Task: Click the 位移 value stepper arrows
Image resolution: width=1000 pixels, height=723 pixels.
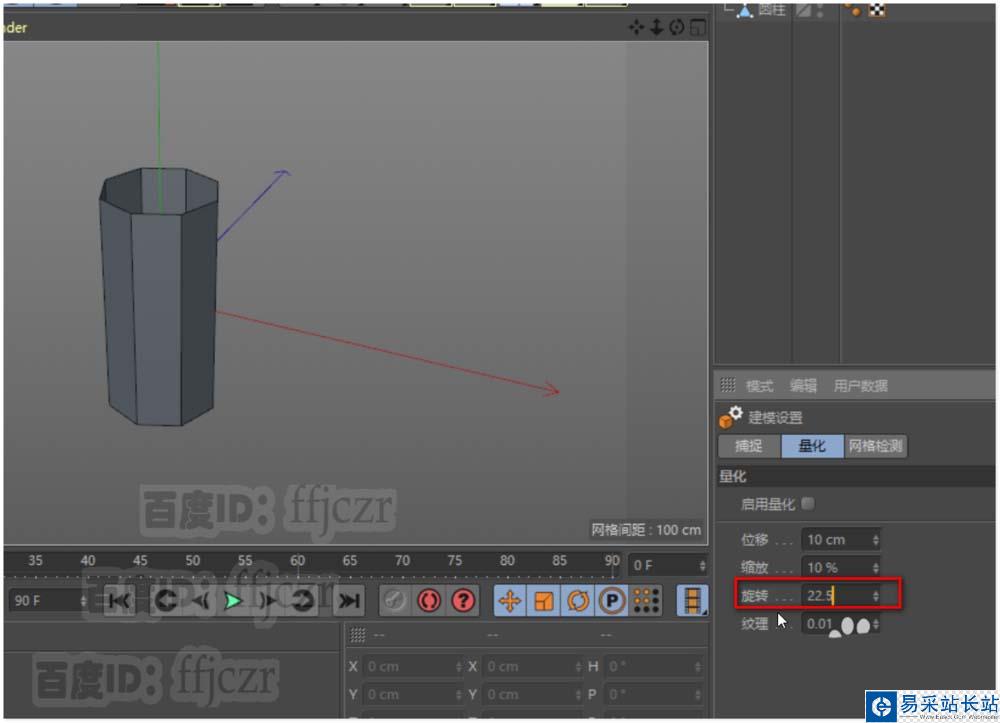Action: point(876,540)
